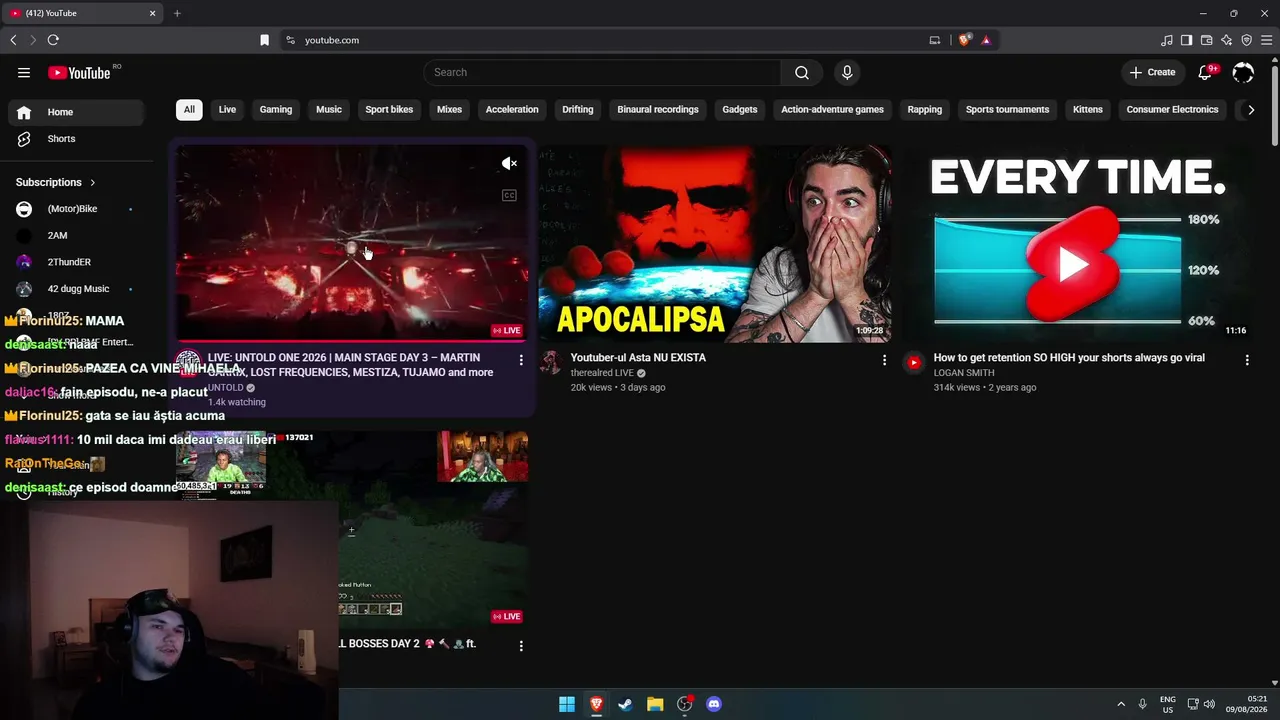Image resolution: width=1280 pixels, height=720 pixels.
Task: Select the Binaural recordings chip
Action: tap(658, 109)
